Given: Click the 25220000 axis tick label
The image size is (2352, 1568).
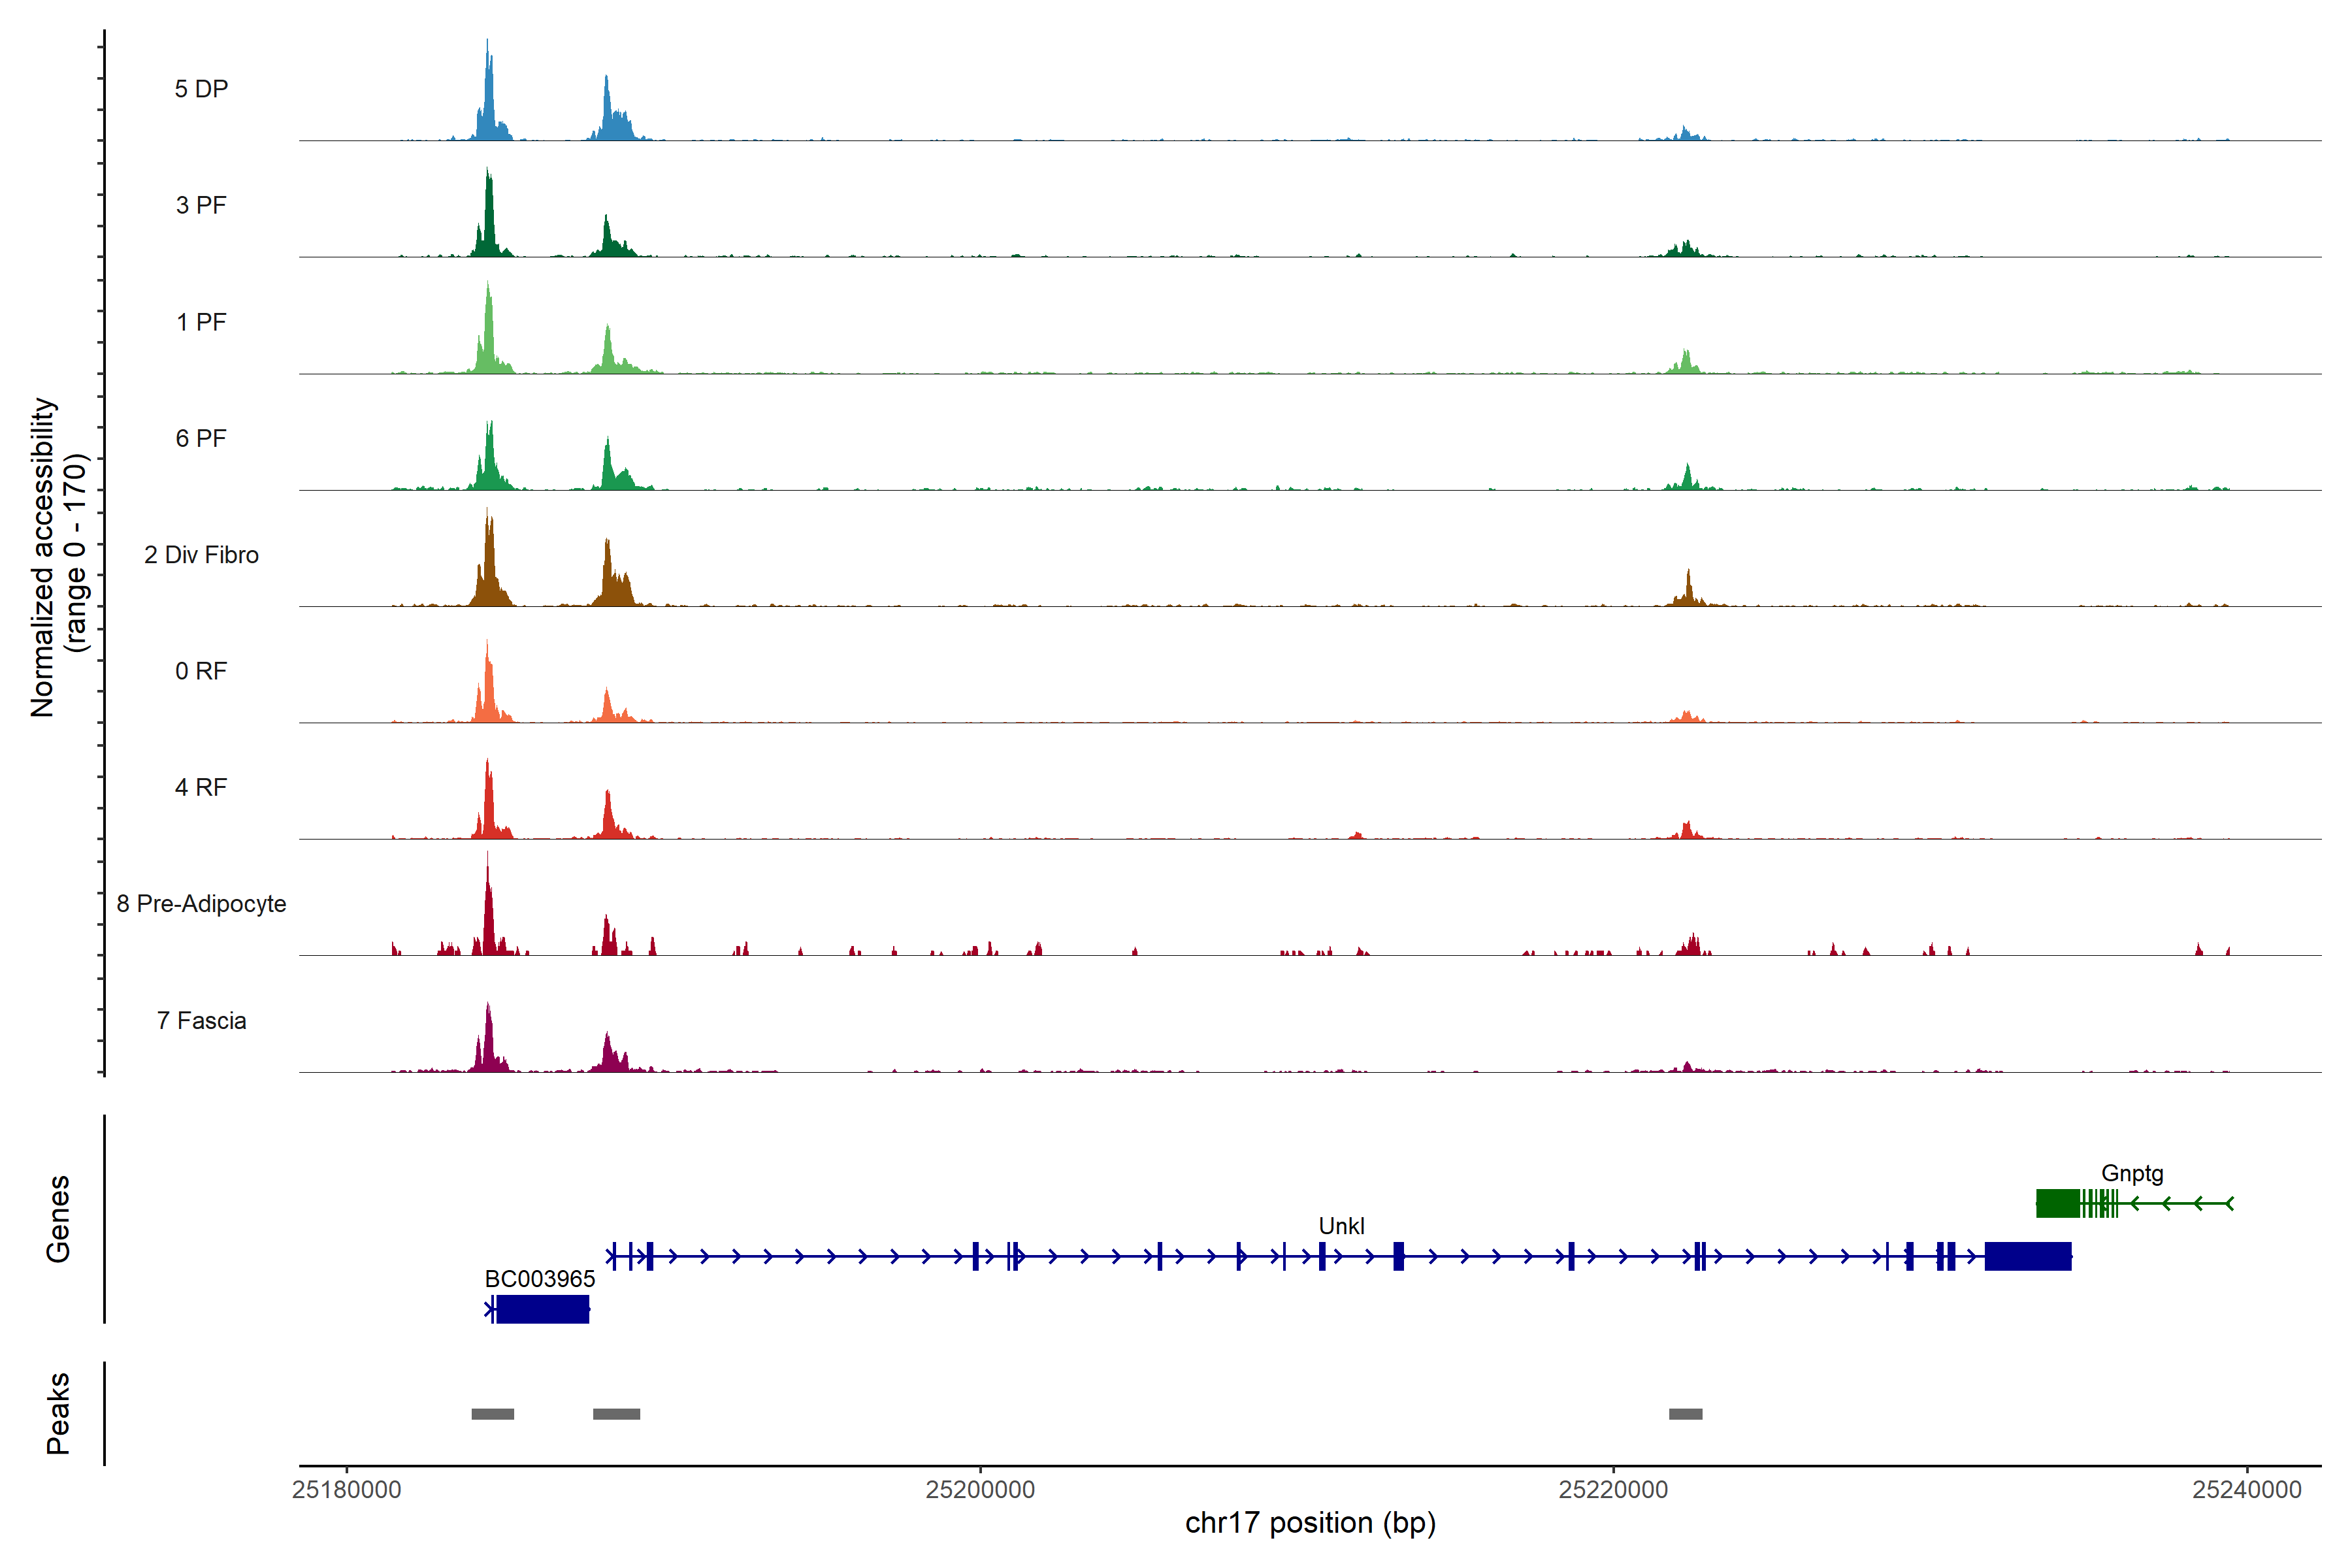Looking at the screenshot, I should (1613, 1490).
